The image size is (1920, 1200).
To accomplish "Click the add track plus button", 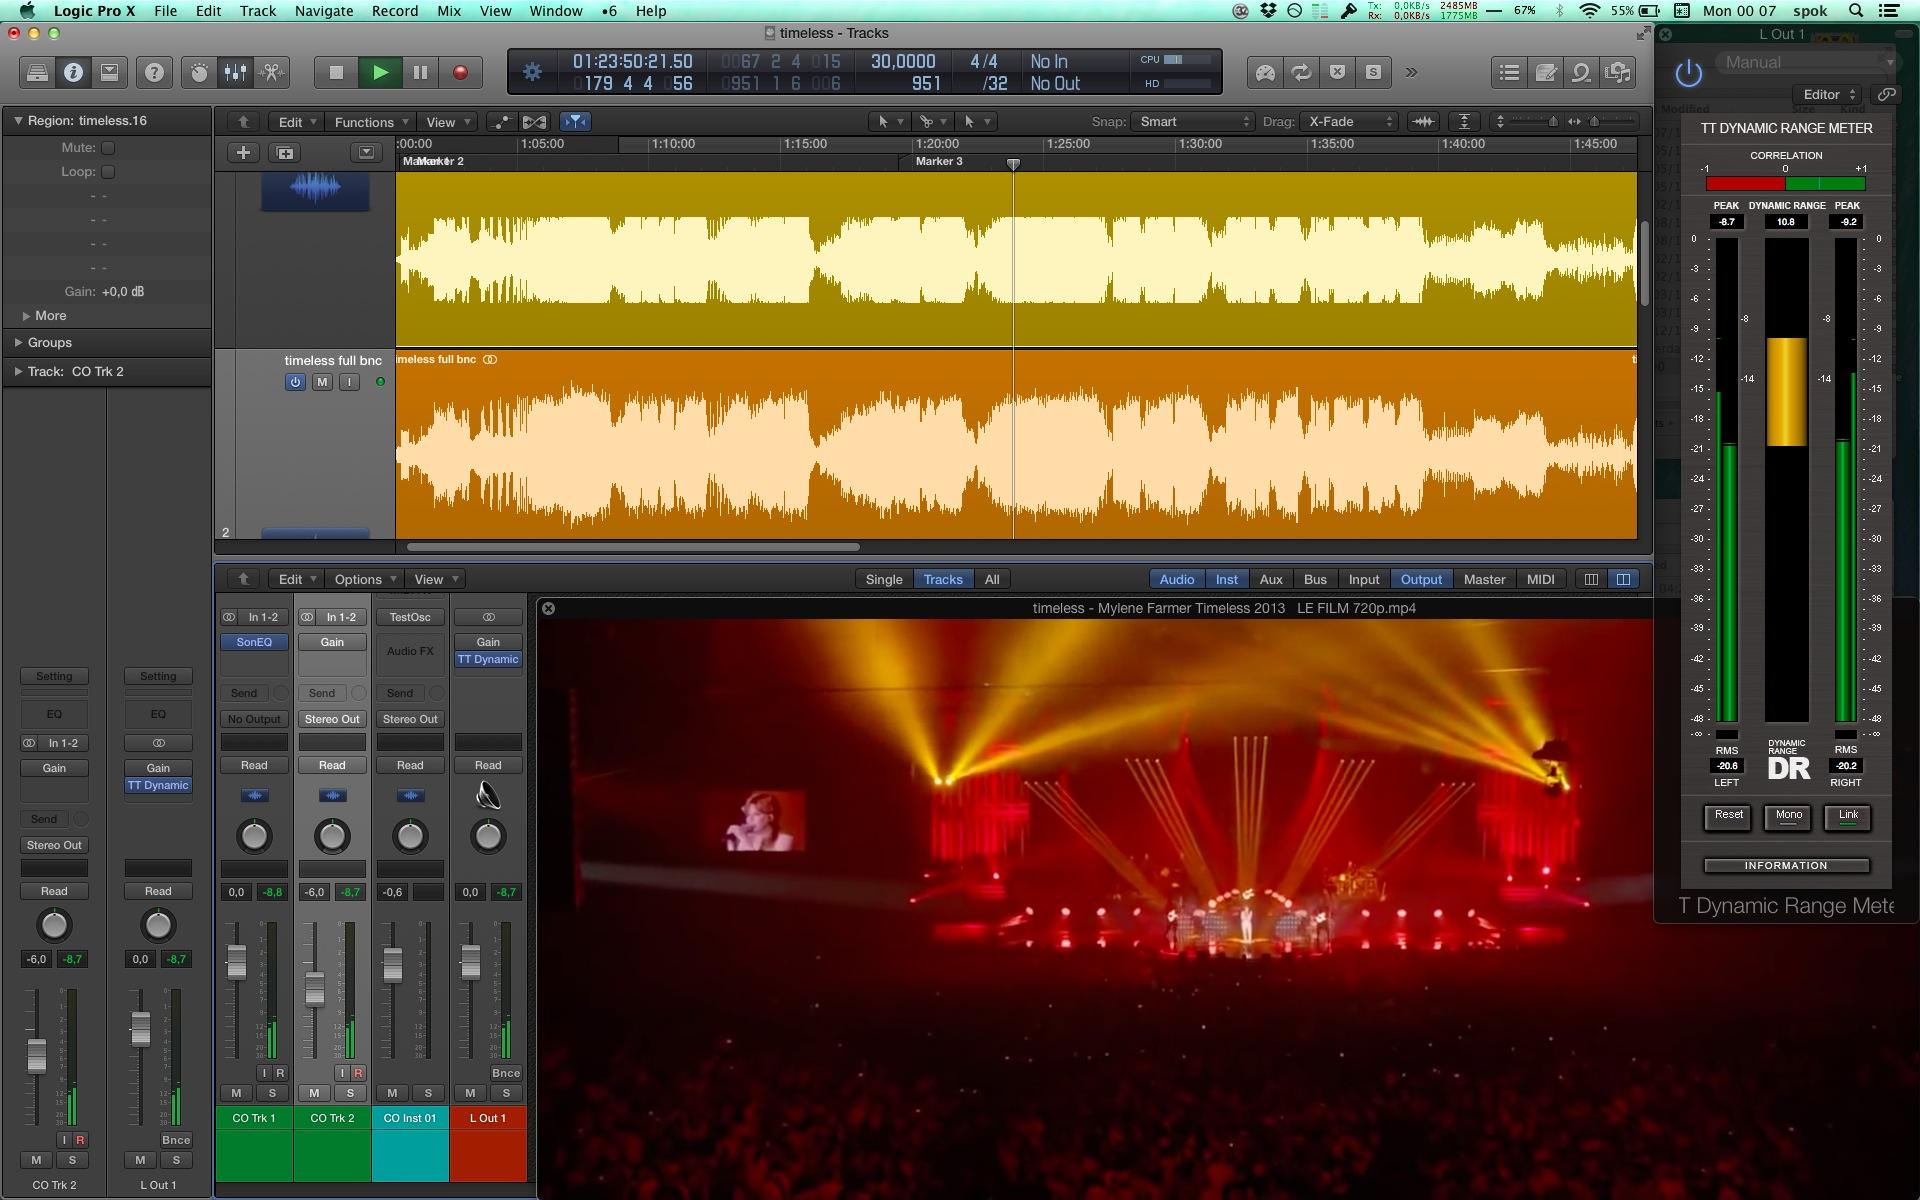I will (243, 152).
